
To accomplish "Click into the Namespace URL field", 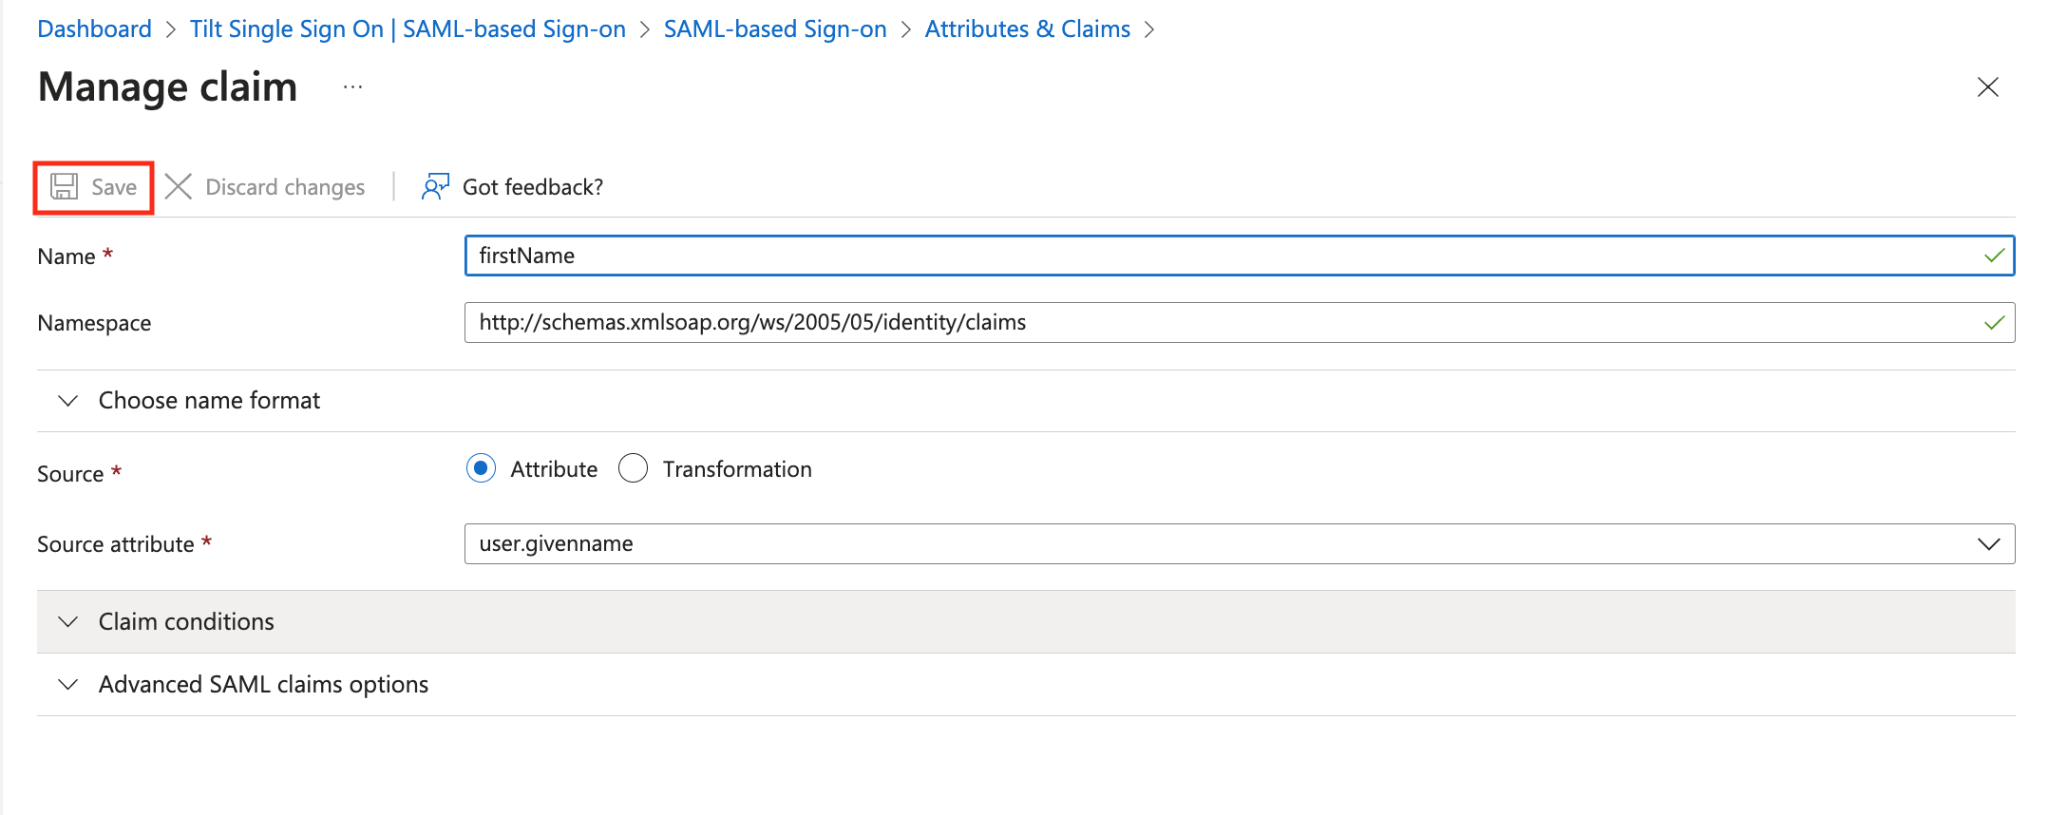I will point(1239,323).
